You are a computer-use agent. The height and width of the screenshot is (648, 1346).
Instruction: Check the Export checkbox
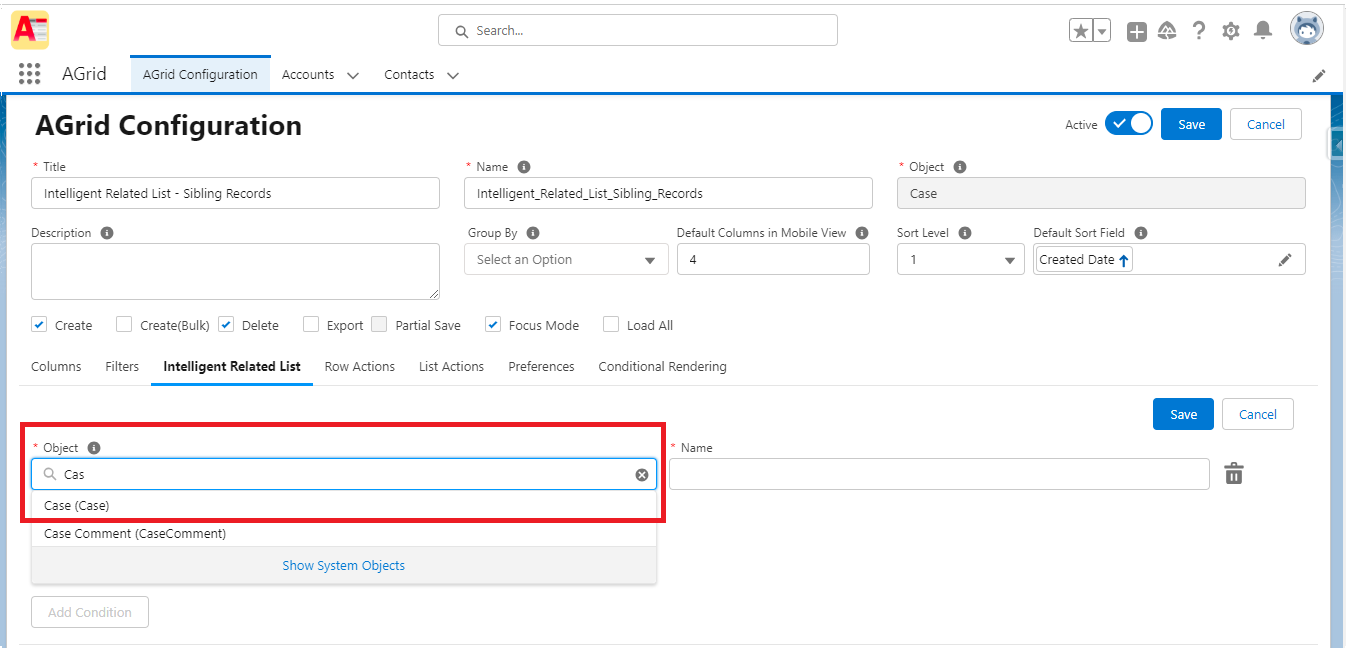coord(311,324)
